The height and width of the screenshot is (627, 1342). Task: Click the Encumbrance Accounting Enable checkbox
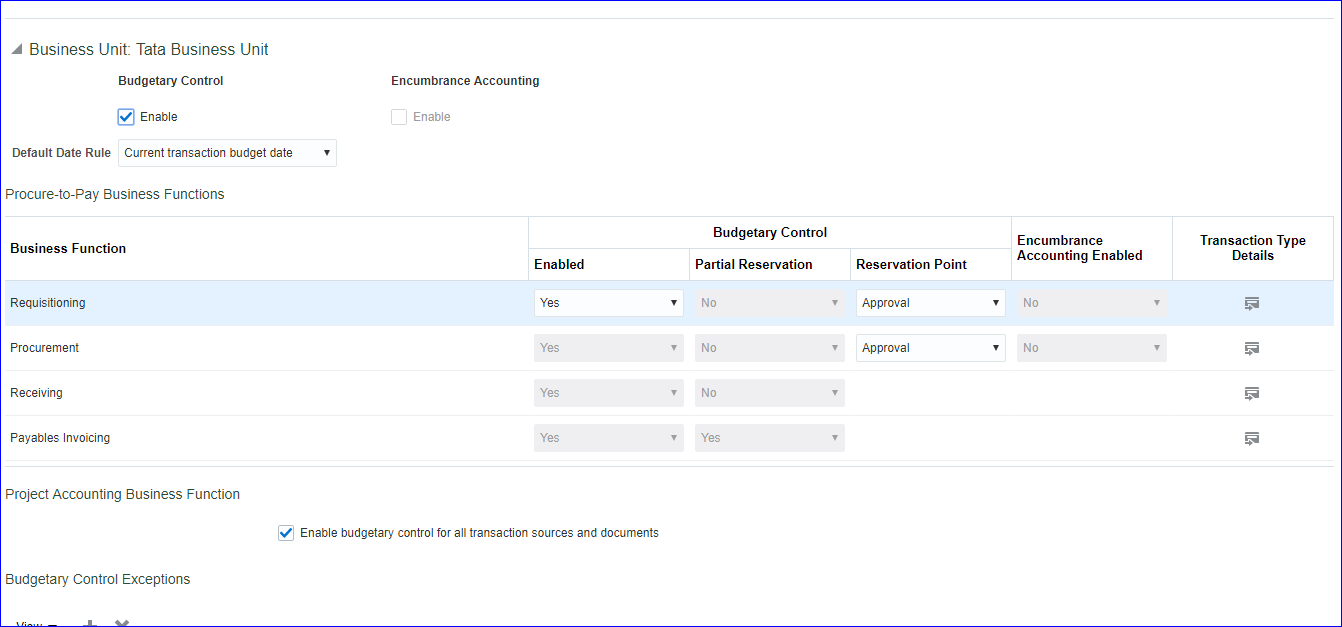[x=399, y=117]
